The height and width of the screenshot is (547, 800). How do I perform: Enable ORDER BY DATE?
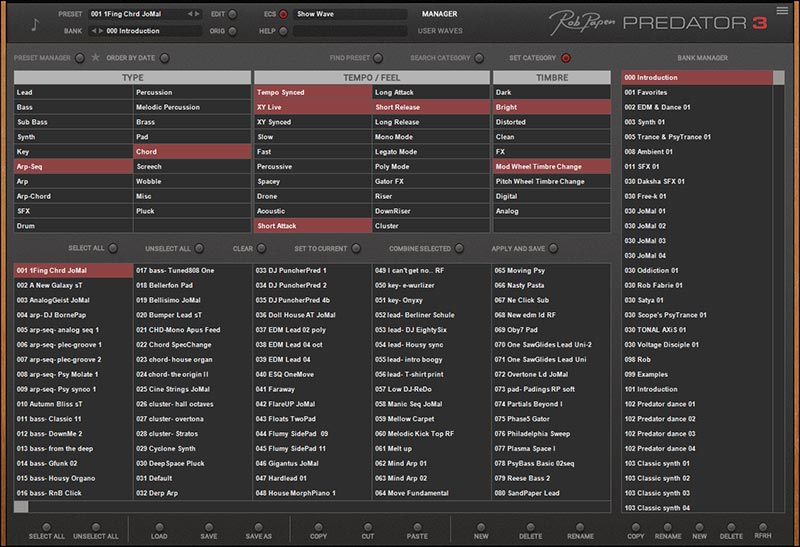coord(164,58)
